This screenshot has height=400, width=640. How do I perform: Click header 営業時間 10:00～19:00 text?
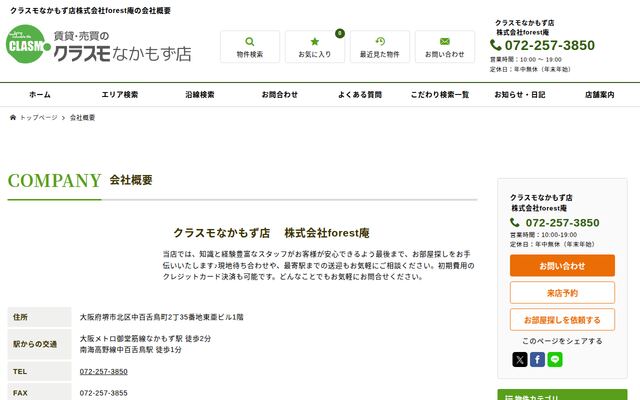coord(526,60)
